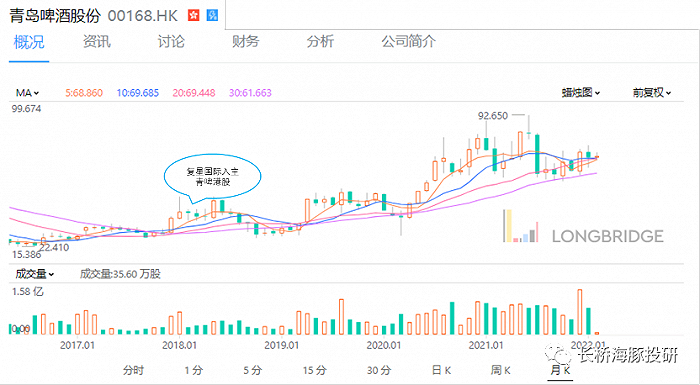This screenshot has width=700, height=385.
Task: Click the 成交量:35.60 万股 volume readout
Action: click(x=121, y=274)
